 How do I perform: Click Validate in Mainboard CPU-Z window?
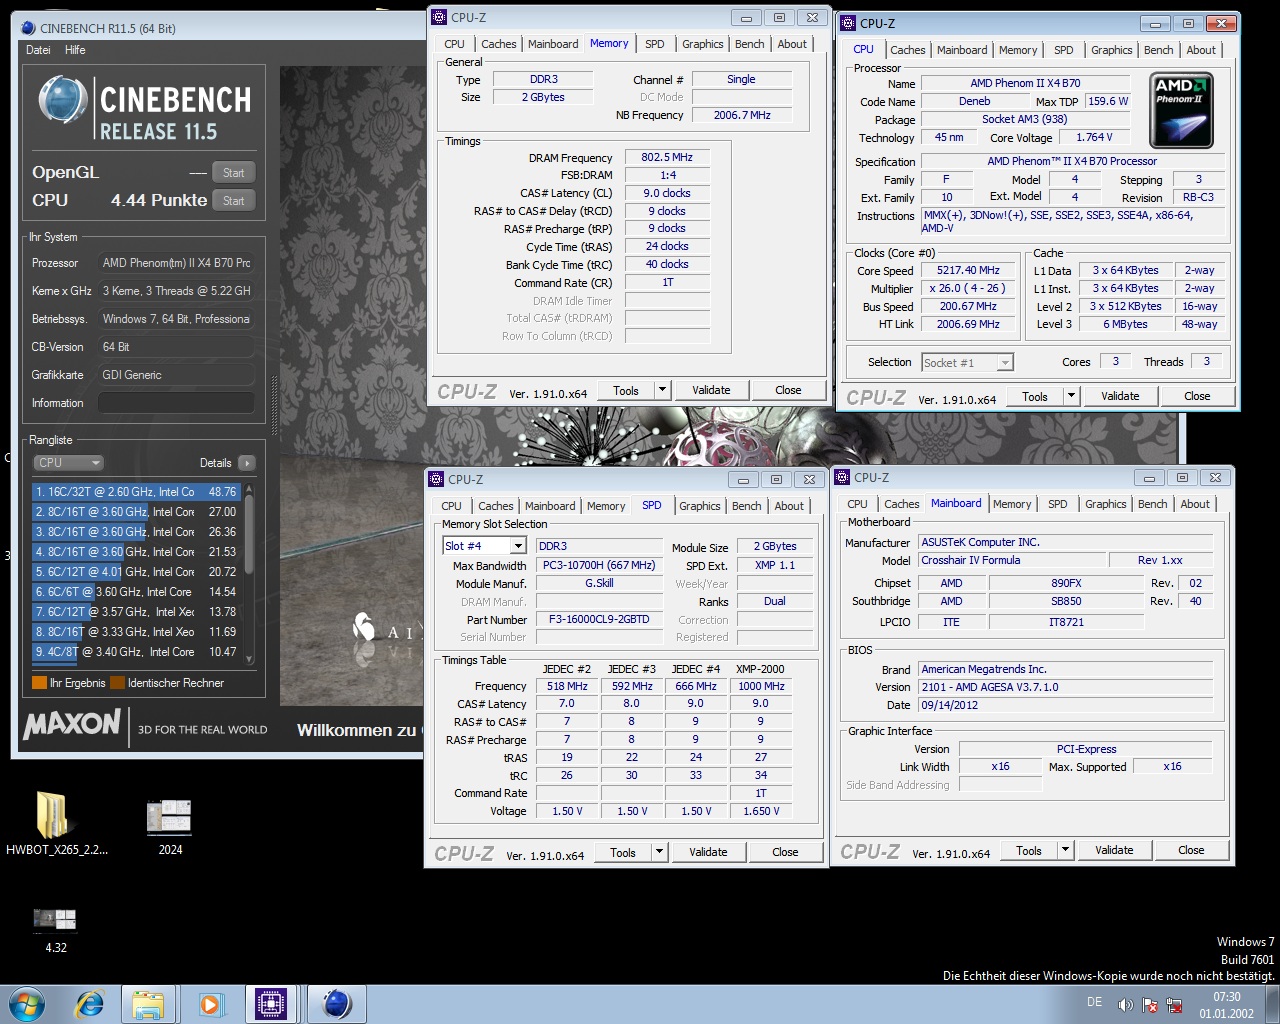click(x=1114, y=850)
